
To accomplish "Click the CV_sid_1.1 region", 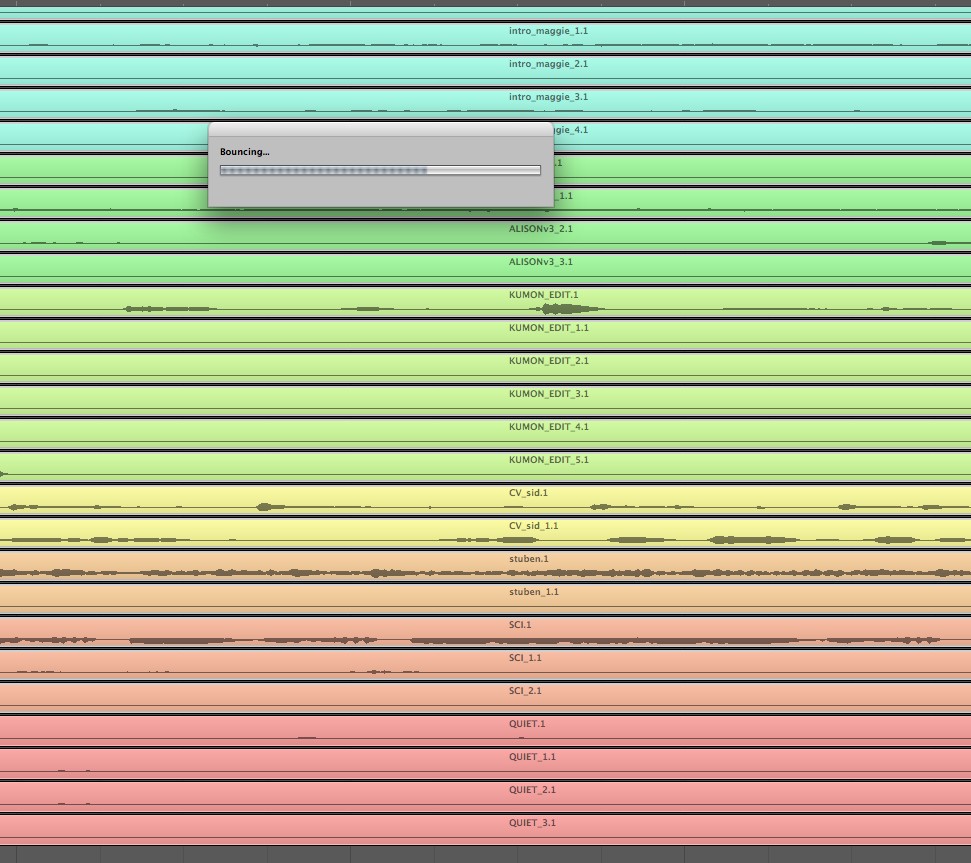I will click(533, 532).
